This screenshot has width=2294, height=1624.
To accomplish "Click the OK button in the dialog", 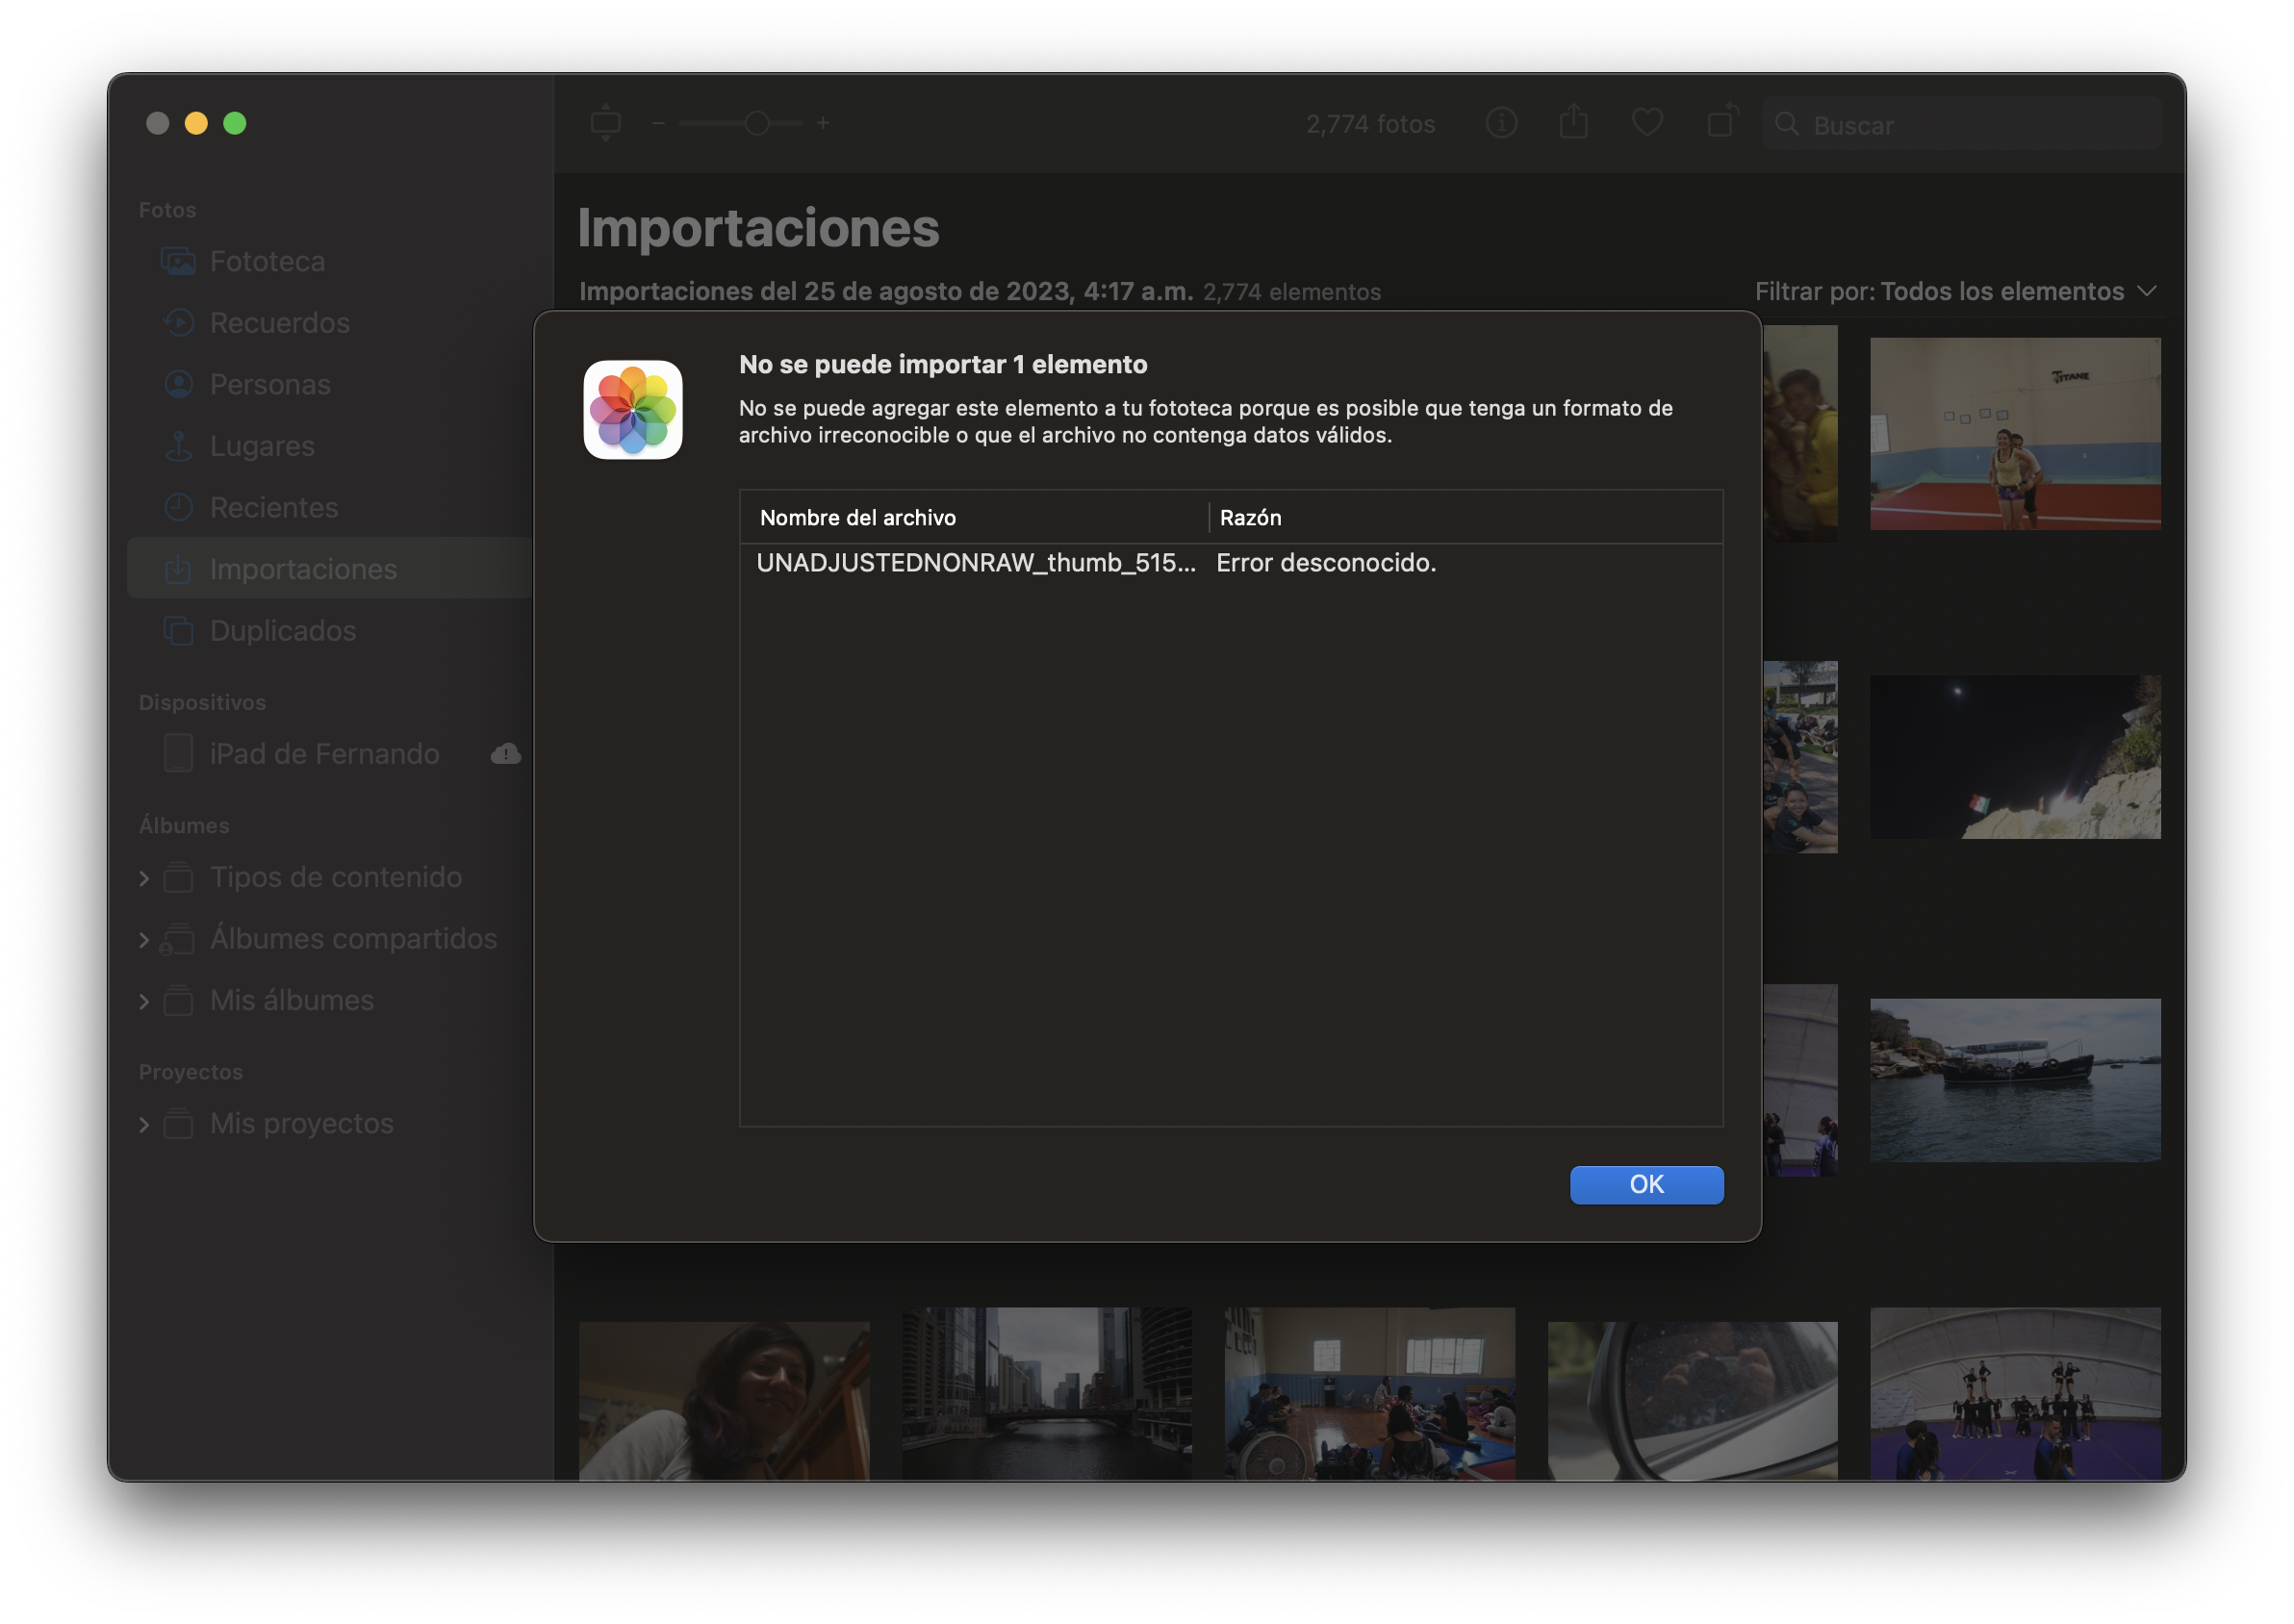I will (1646, 1184).
